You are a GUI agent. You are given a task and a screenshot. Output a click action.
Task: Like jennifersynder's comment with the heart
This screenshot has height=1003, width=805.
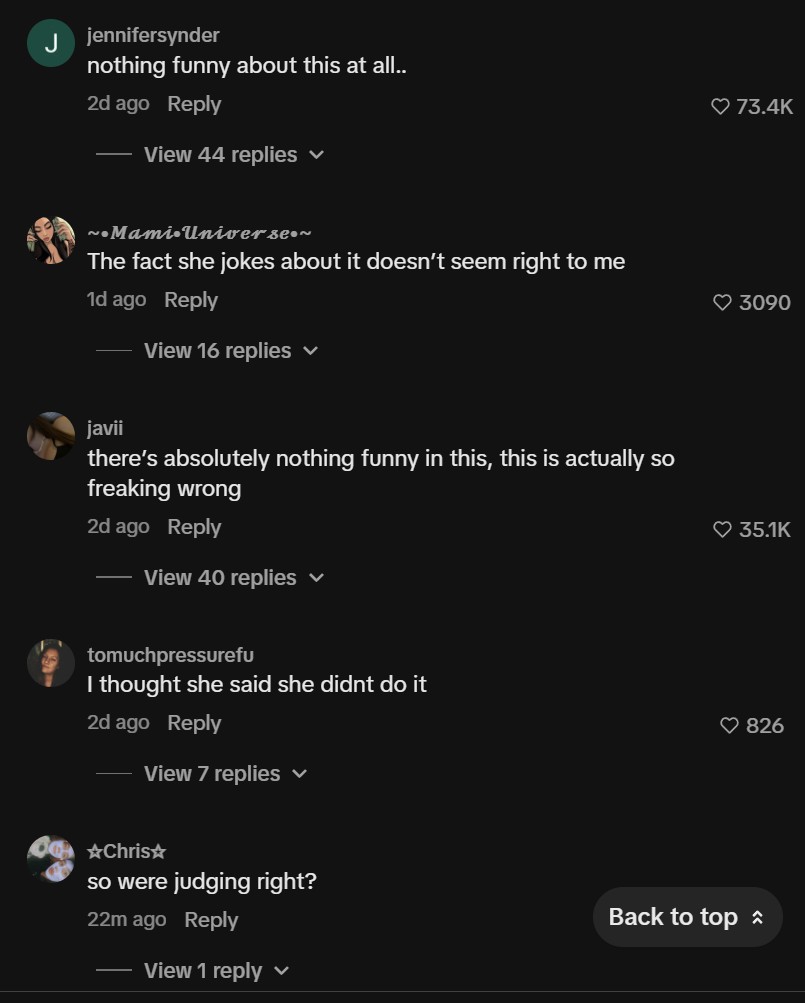click(720, 106)
